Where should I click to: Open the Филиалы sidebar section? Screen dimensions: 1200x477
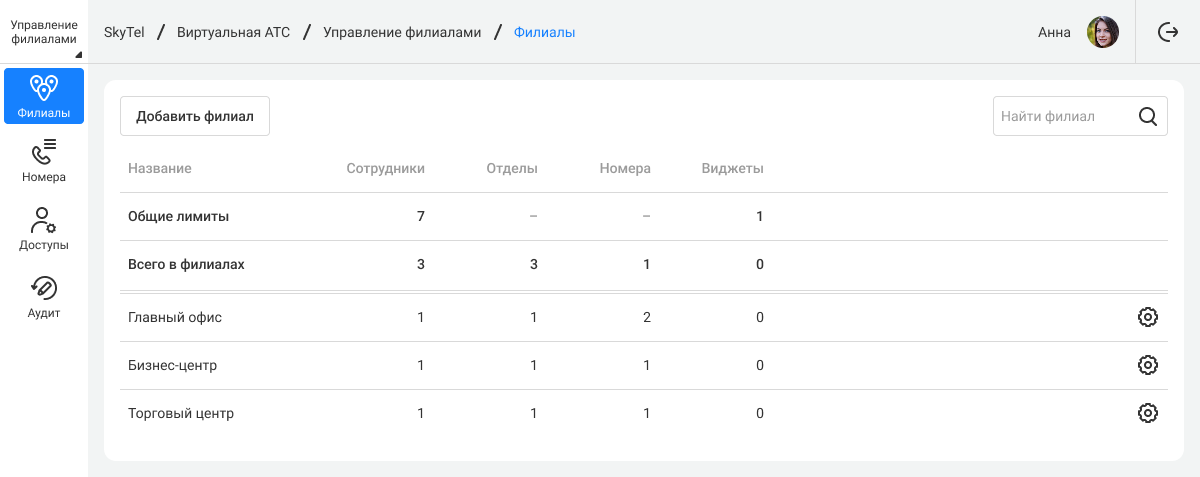(x=44, y=96)
